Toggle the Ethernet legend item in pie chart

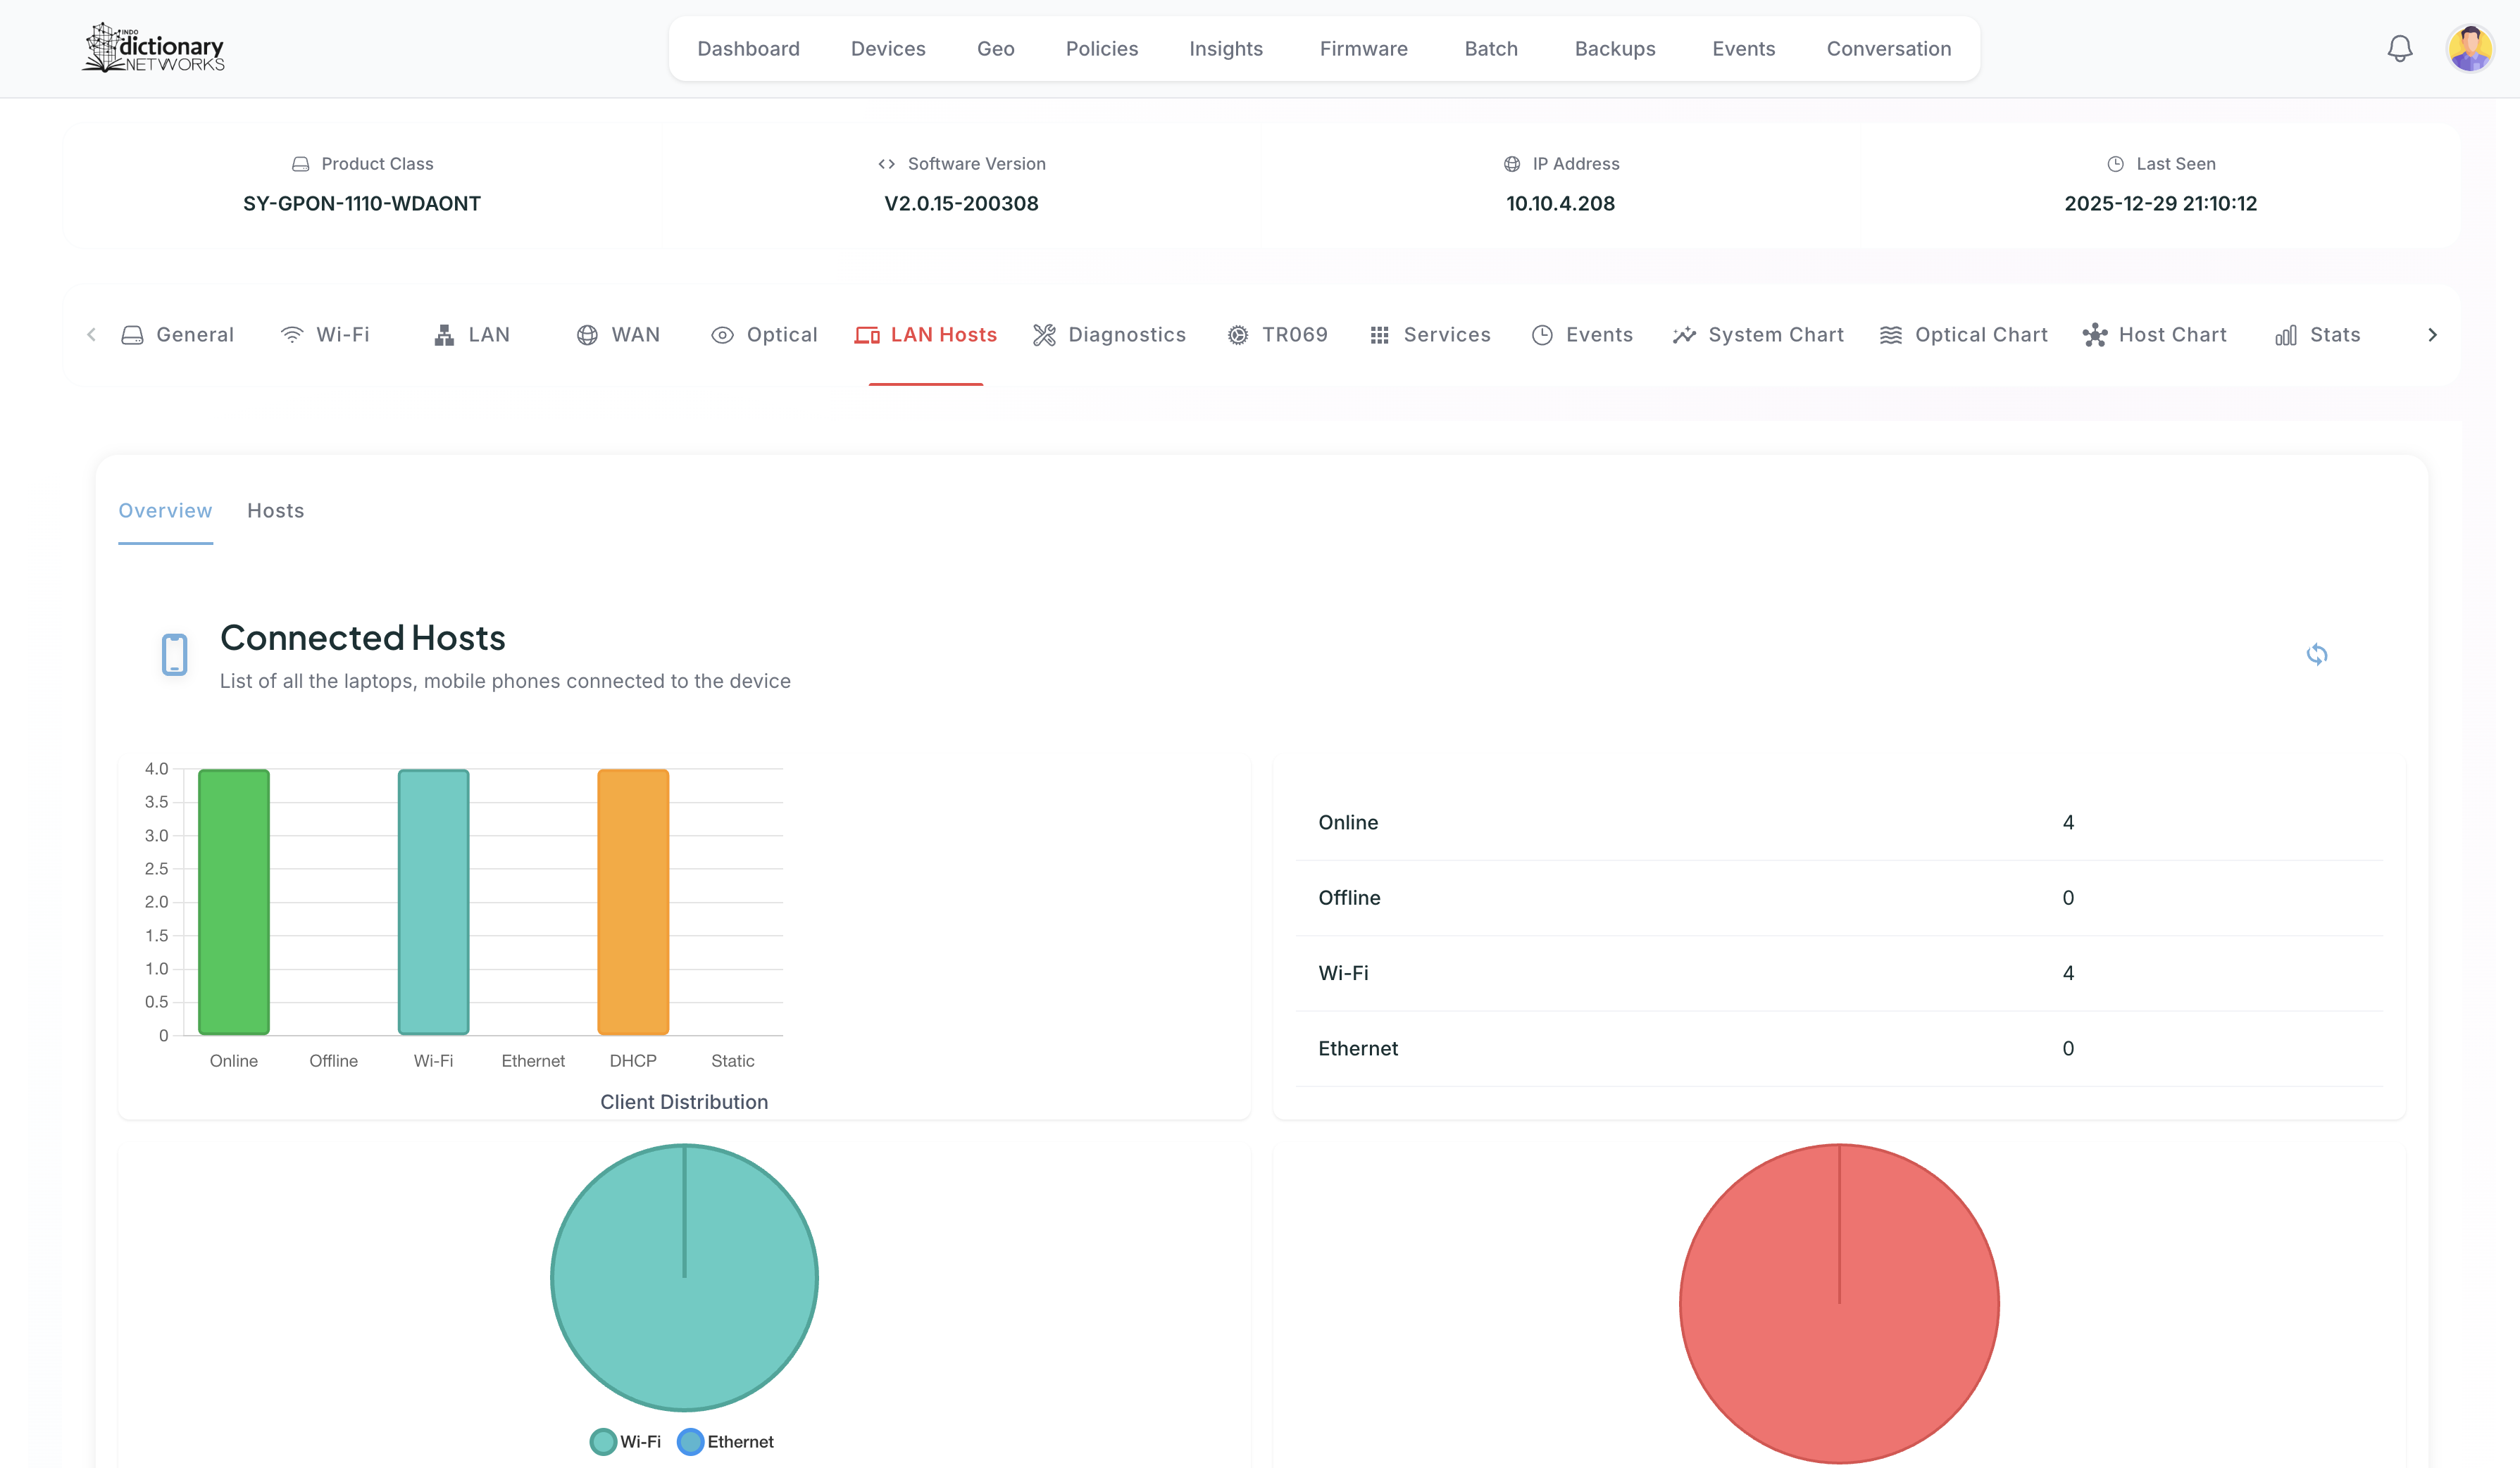[x=725, y=1441]
